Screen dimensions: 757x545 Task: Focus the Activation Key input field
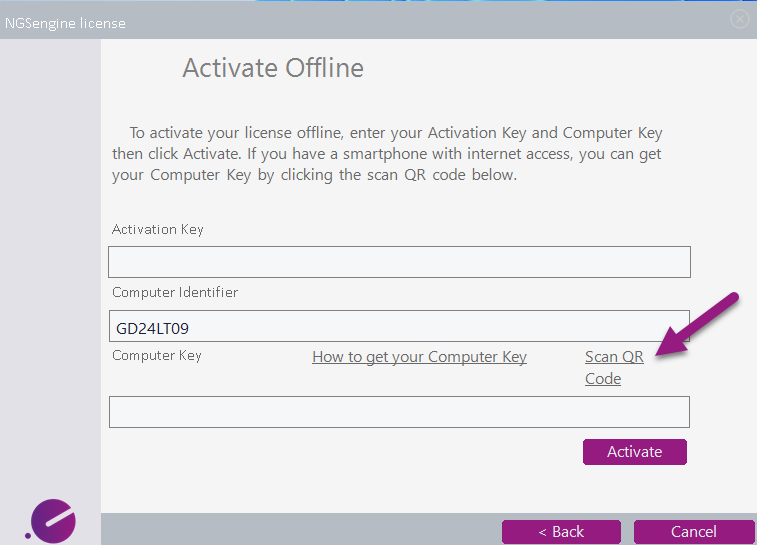tap(399, 262)
